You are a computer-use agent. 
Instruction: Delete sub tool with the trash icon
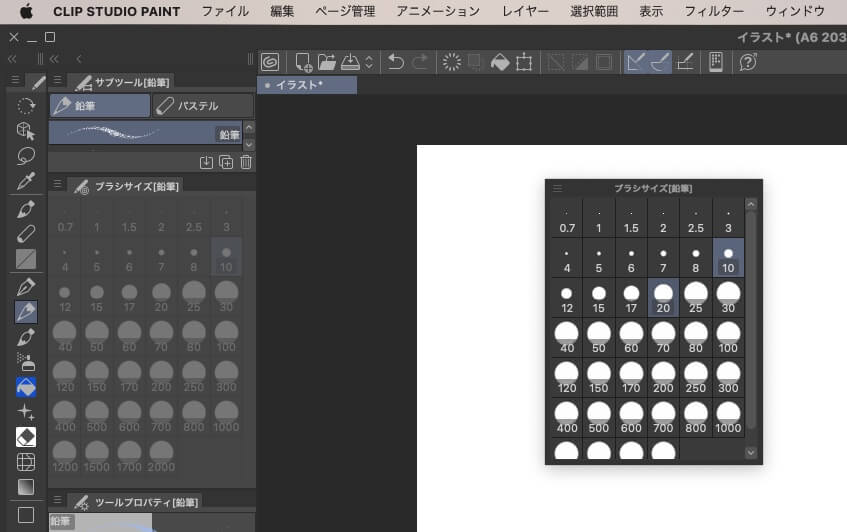(246, 162)
